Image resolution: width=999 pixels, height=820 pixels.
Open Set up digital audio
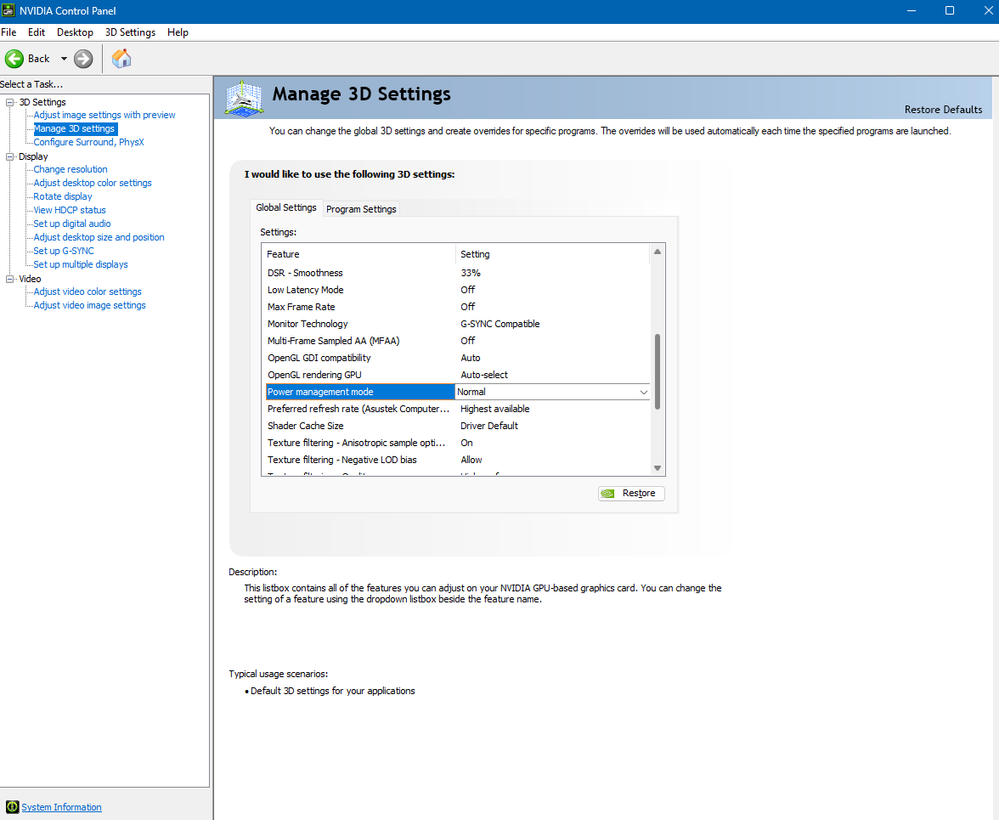click(72, 224)
